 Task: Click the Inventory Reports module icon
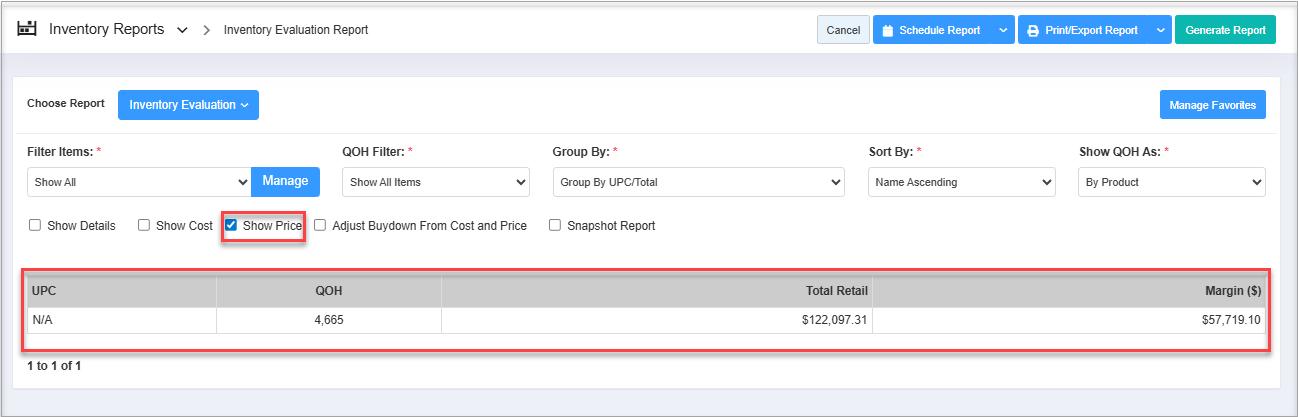(x=27, y=29)
